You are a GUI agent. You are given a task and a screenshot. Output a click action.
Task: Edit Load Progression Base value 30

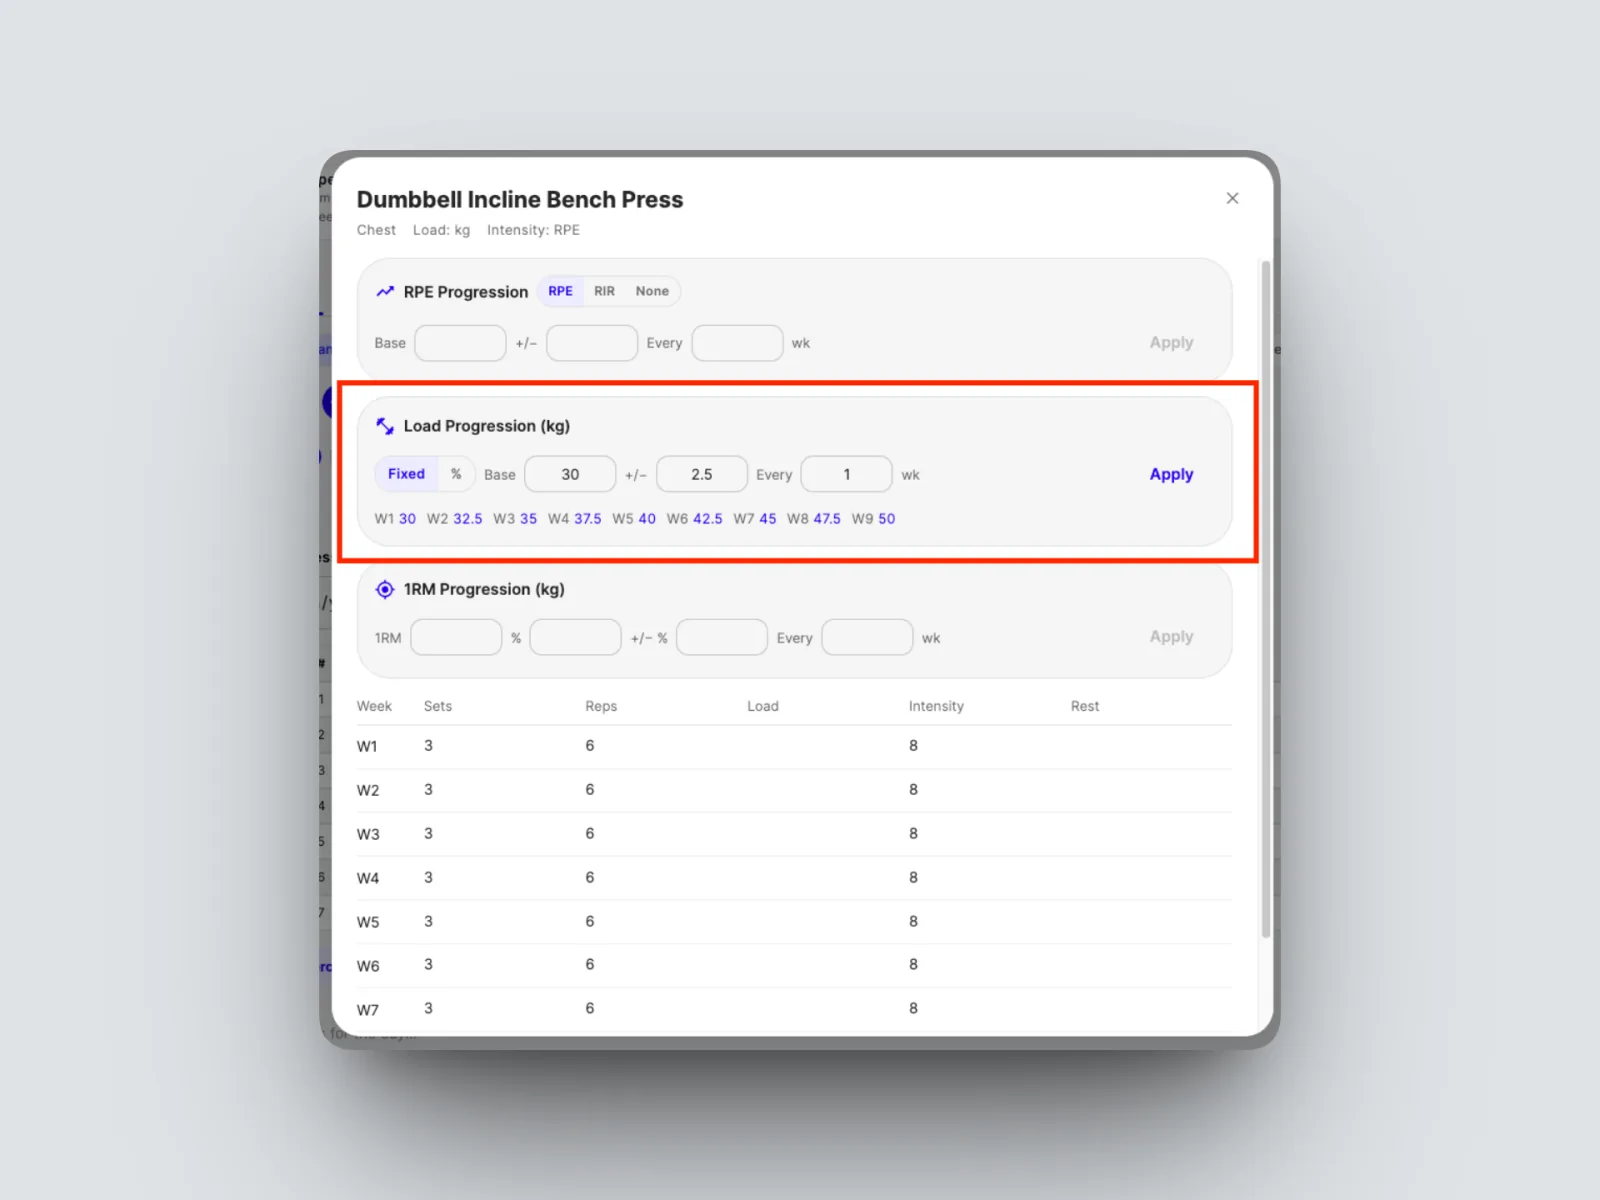[x=570, y=474]
